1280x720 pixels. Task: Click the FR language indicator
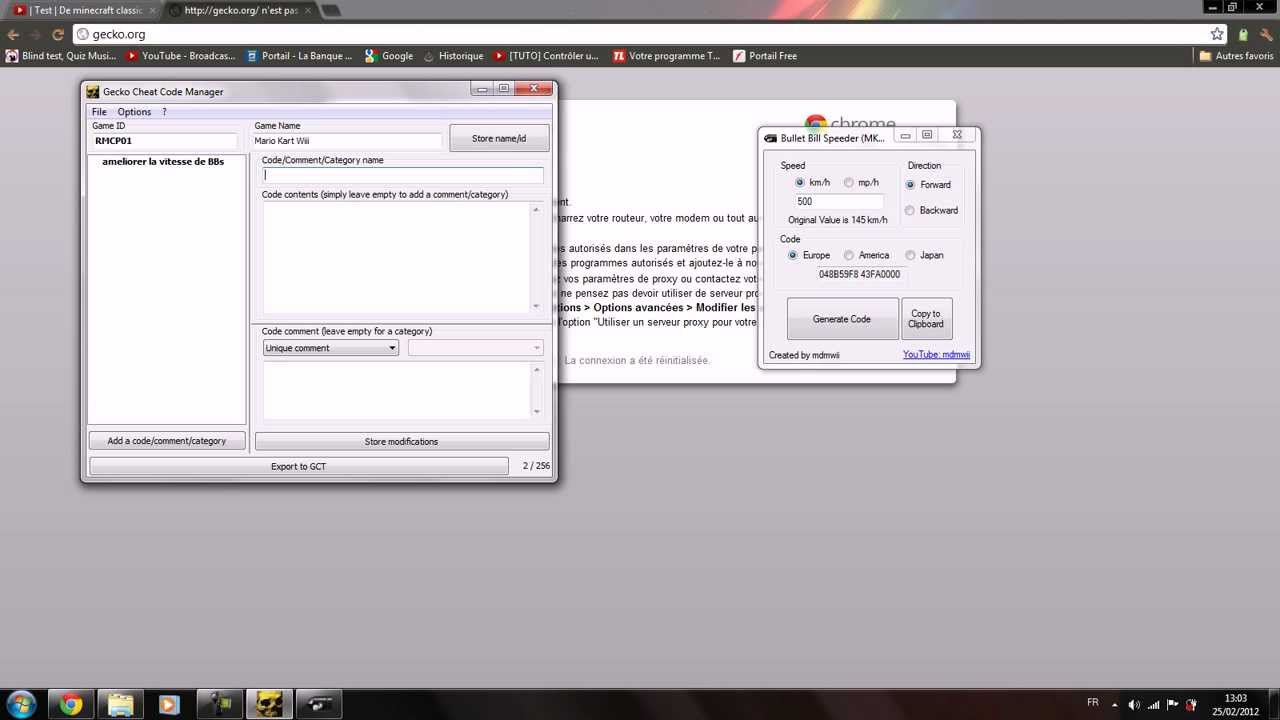[x=1093, y=703]
